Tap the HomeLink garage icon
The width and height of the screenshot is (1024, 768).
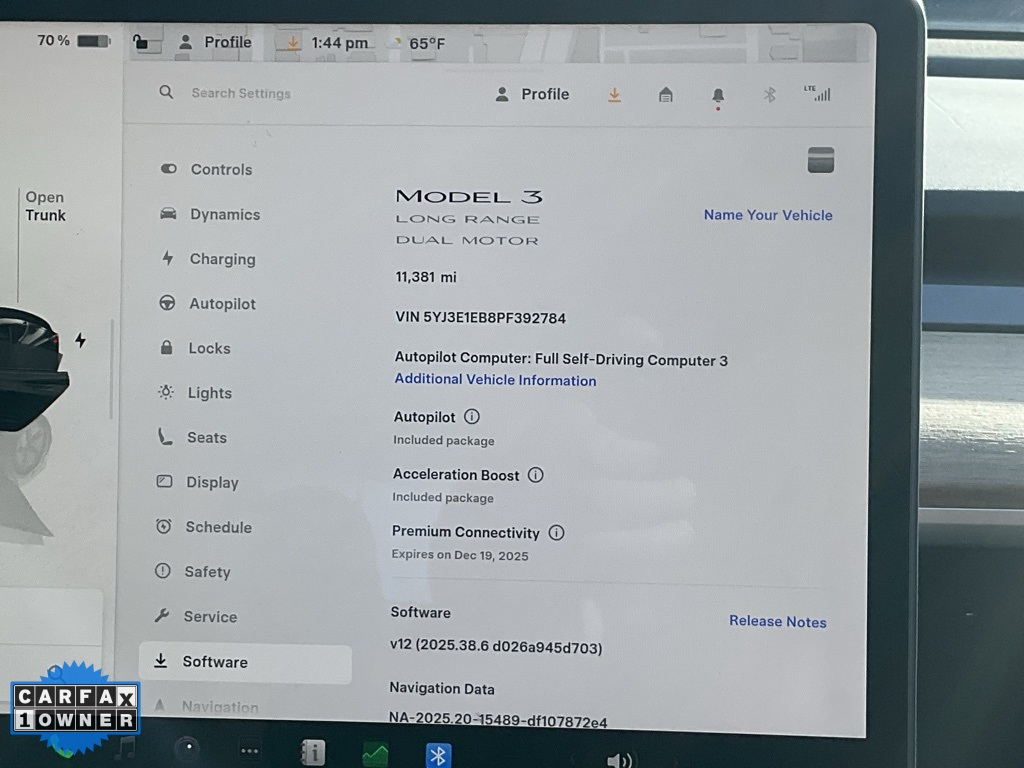tap(666, 95)
